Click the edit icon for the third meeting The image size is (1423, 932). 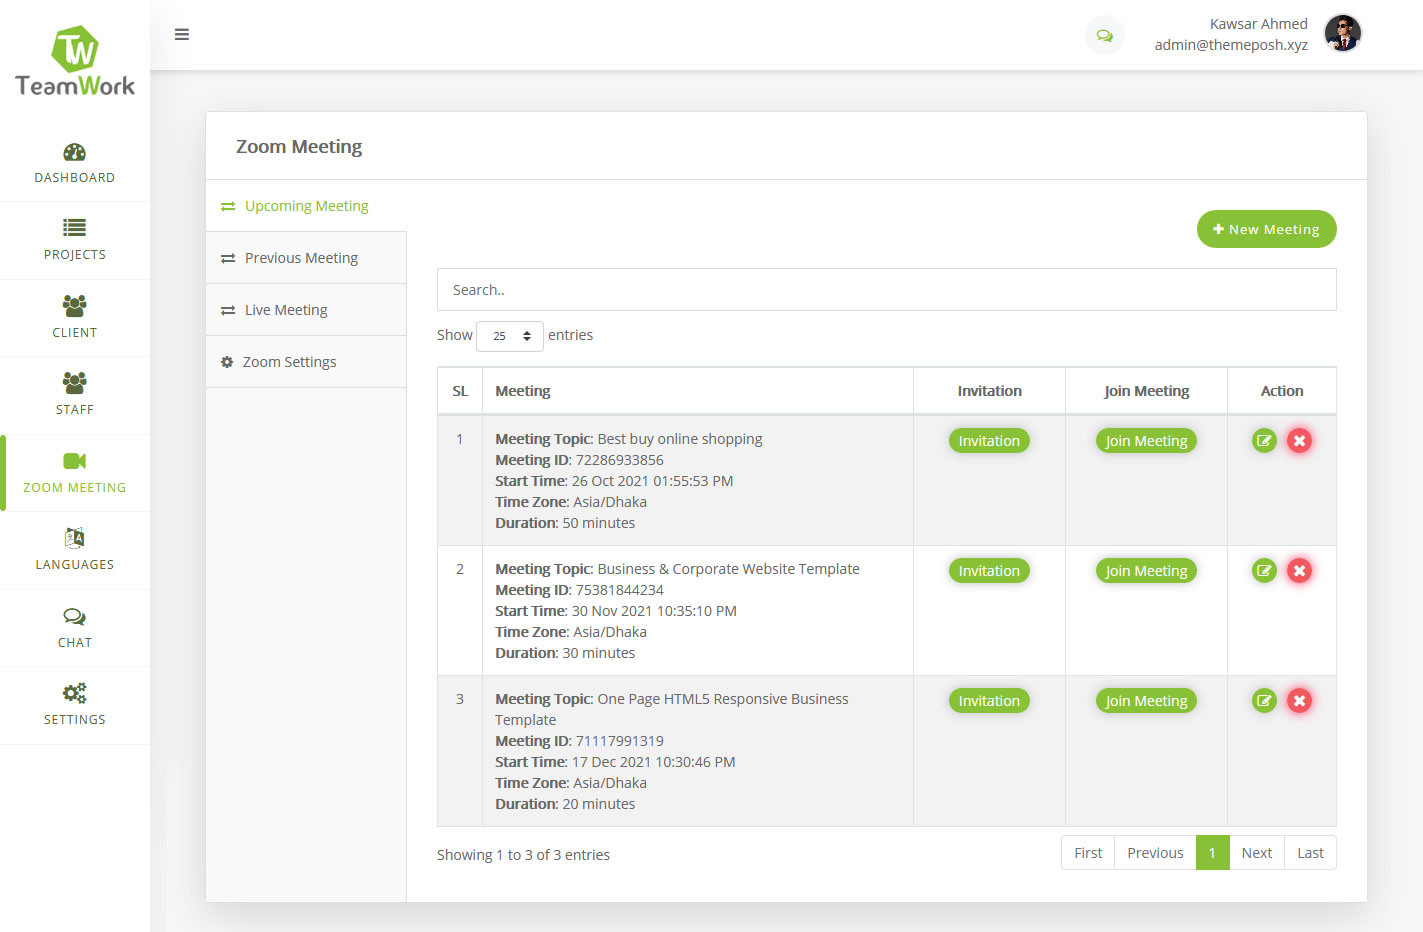coord(1263,700)
